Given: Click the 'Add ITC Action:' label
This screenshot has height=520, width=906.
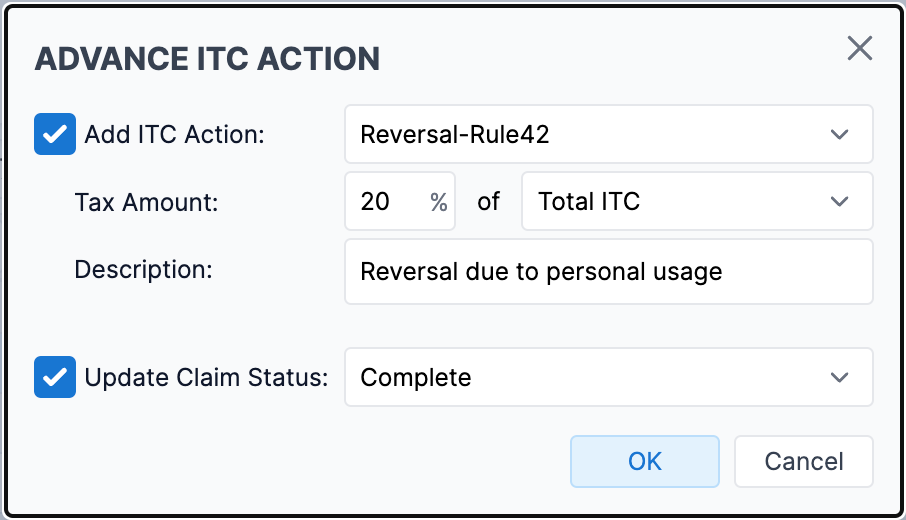Looking at the screenshot, I should [174, 134].
